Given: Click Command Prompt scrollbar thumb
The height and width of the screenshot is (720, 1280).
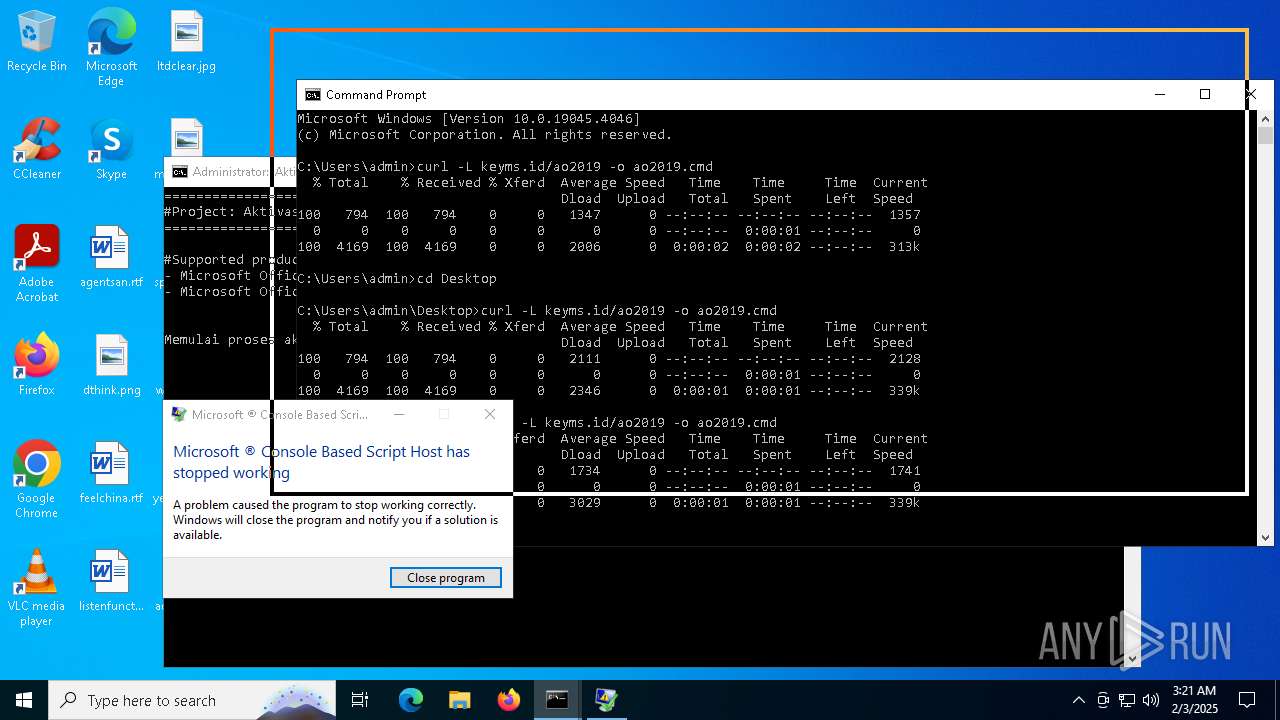Looking at the screenshot, I should point(1265,135).
